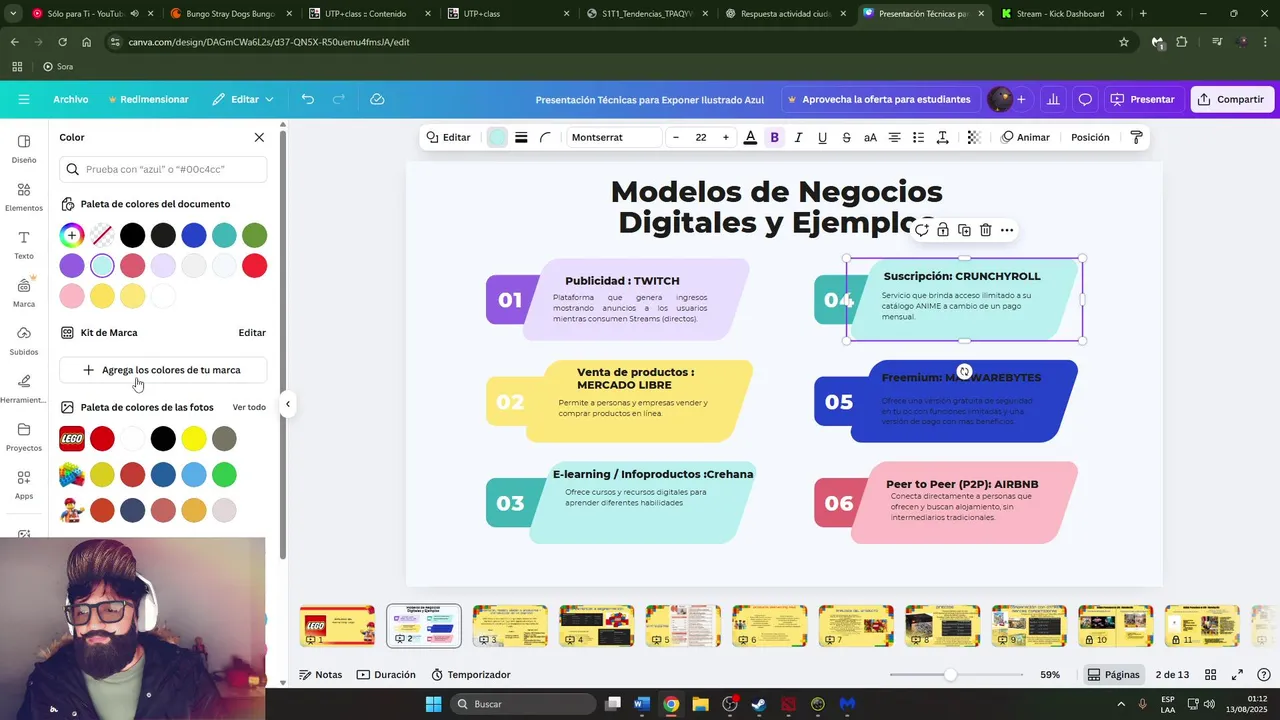Open the Archivo menu
Image resolution: width=1280 pixels, height=720 pixels.
pos(71,99)
